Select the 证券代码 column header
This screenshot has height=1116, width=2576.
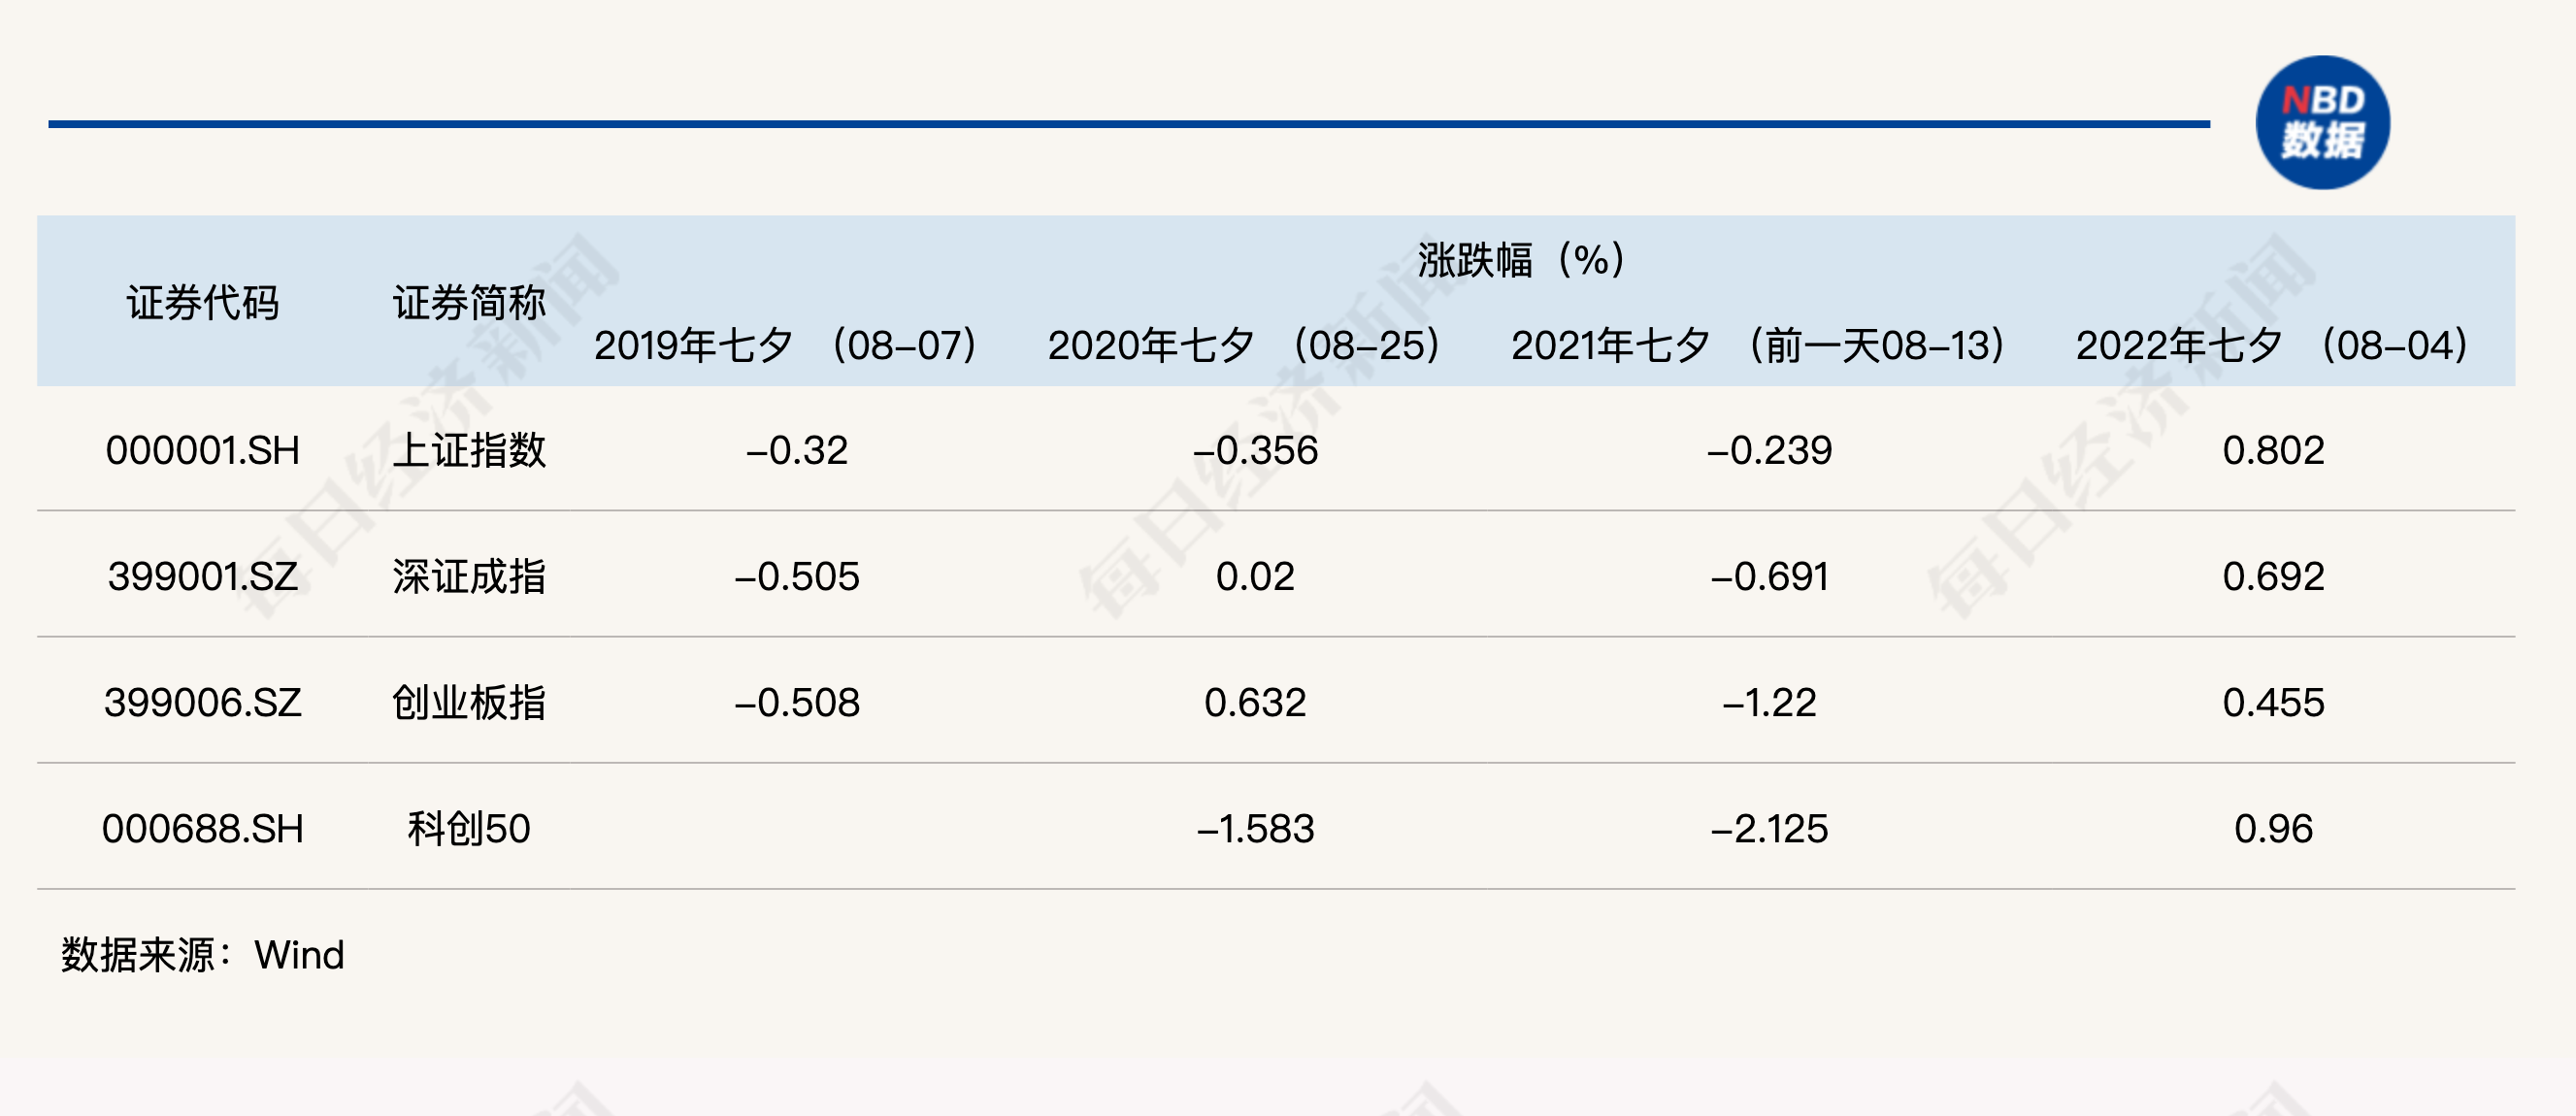pyautogui.click(x=202, y=302)
